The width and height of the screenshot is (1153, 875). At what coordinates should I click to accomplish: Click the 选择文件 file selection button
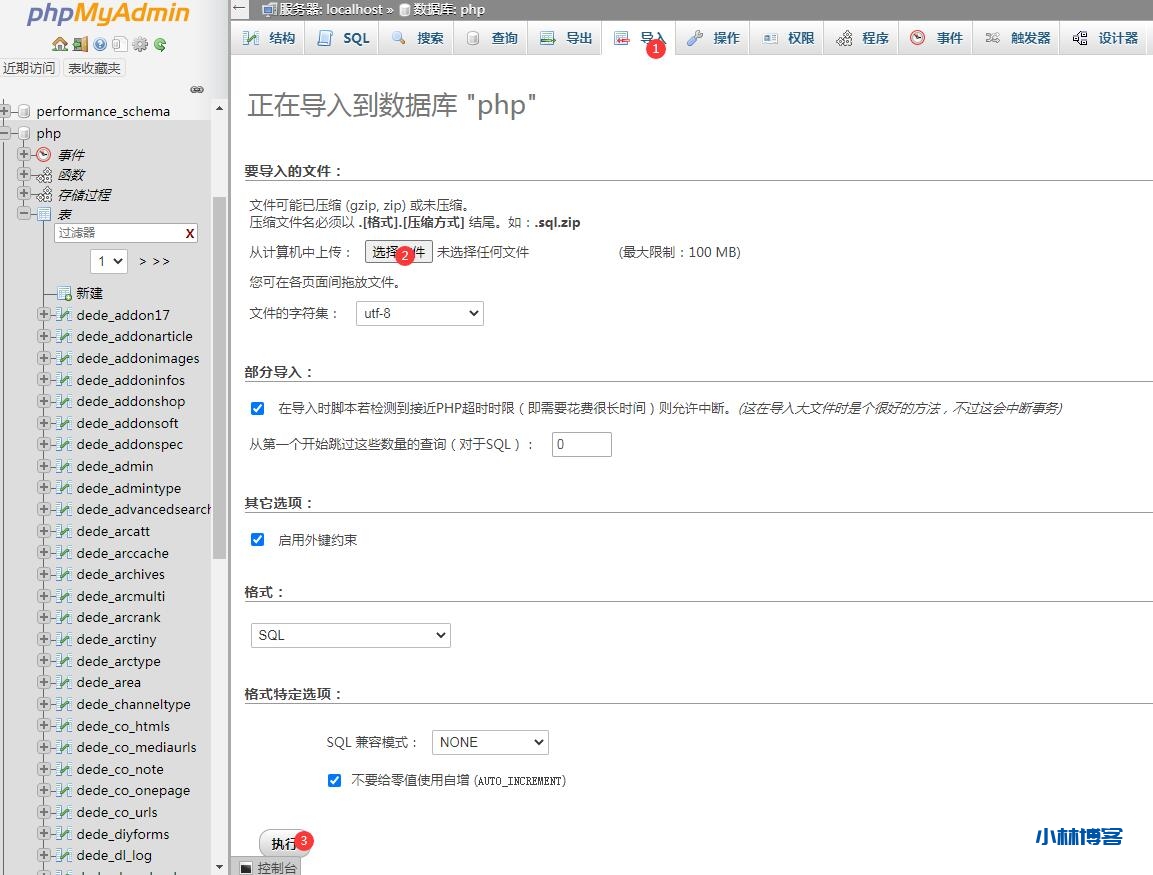coord(397,252)
